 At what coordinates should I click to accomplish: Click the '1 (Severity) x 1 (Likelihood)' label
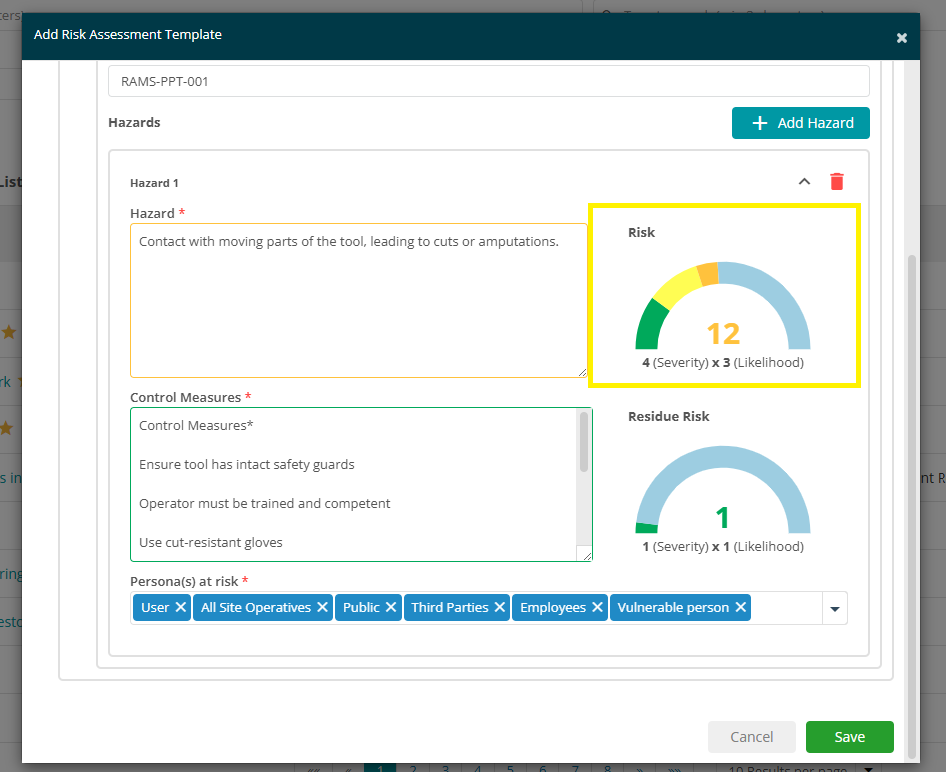723,546
